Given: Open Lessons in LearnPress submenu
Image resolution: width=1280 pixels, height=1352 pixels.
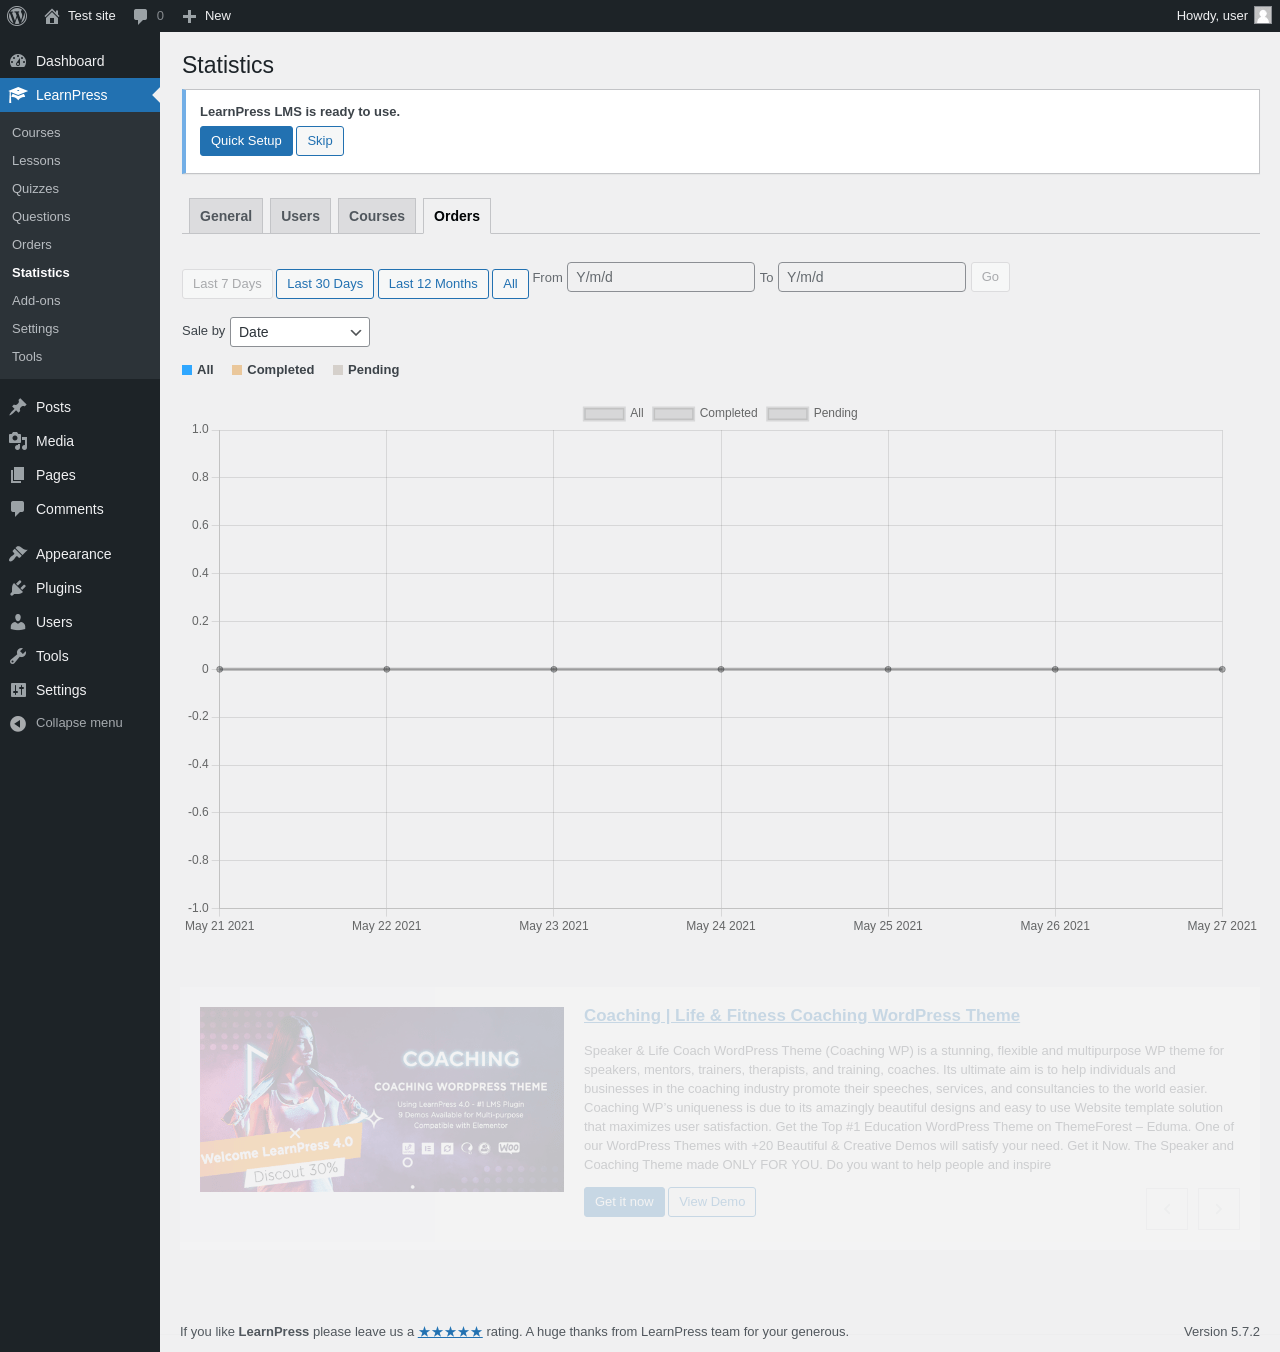Looking at the screenshot, I should (36, 161).
